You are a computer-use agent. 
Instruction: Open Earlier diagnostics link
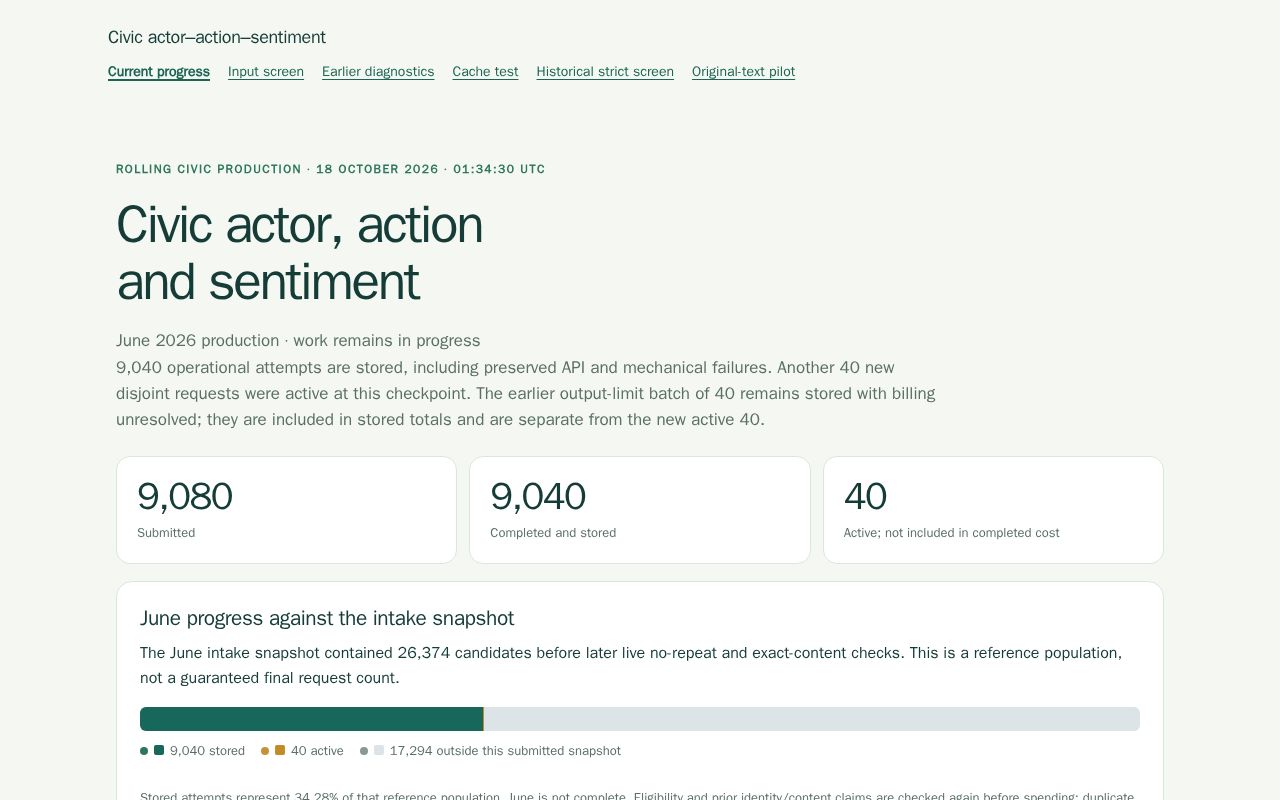click(x=378, y=72)
